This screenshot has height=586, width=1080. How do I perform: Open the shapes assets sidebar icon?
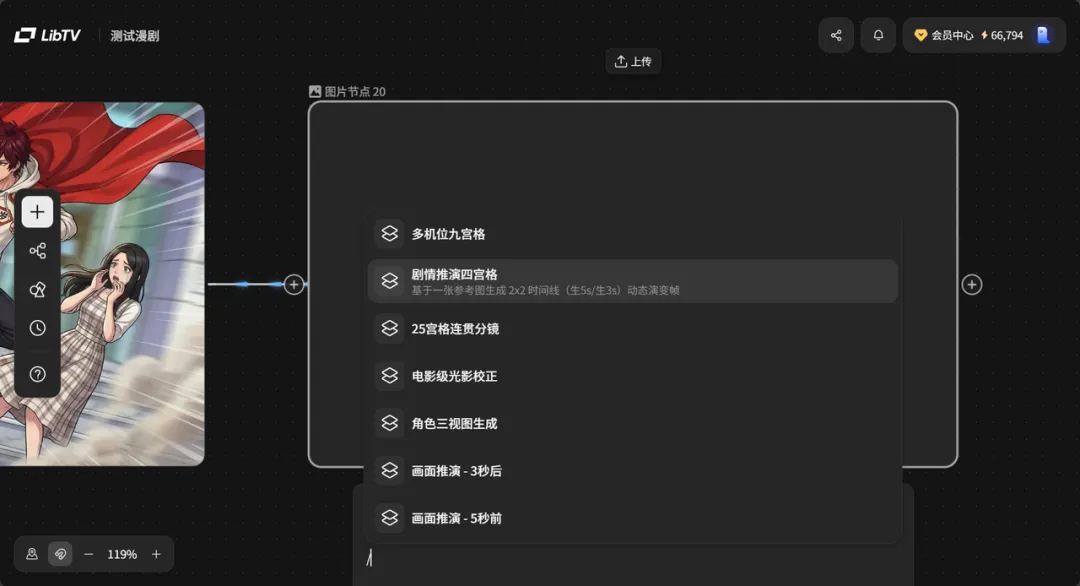pyautogui.click(x=37, y=289)
